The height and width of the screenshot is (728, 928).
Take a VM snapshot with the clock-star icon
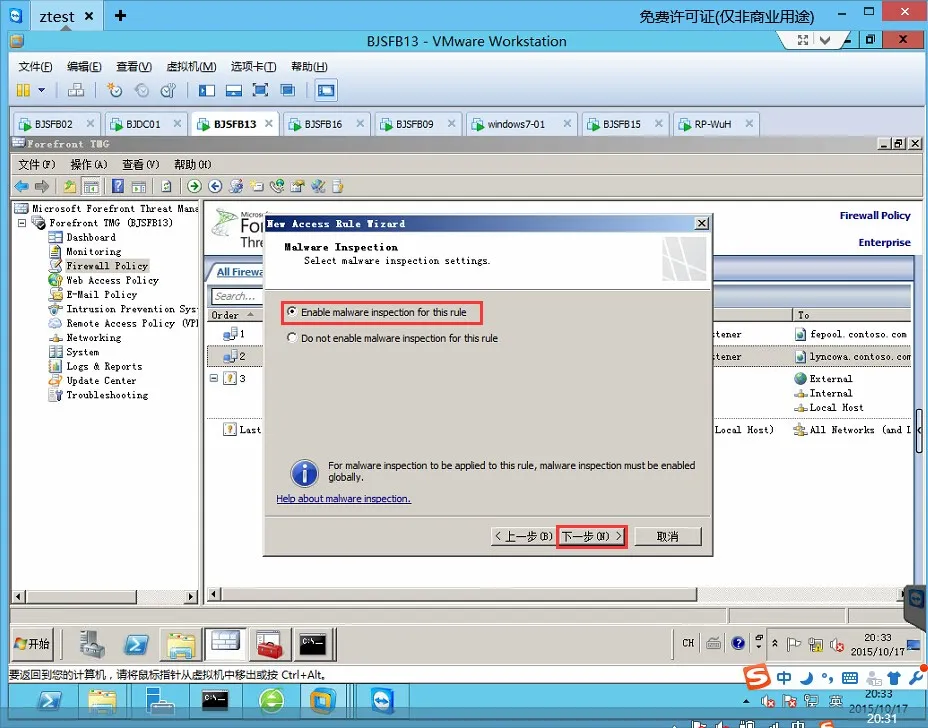(x=114, y=90)
